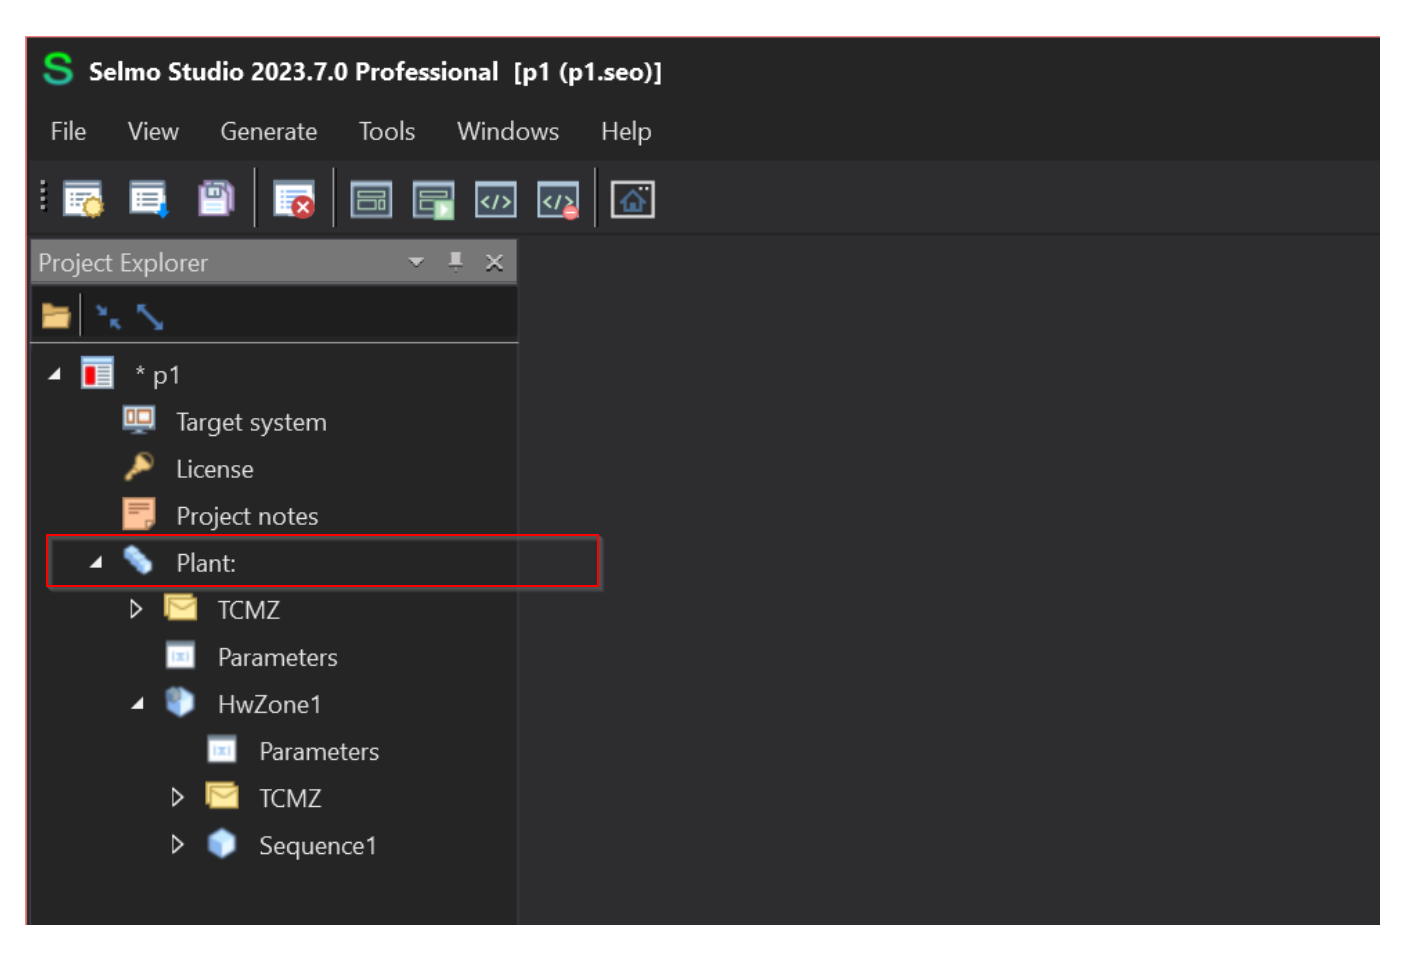Click the green Selmo S logo icon
Screen dimensions: 1417x957
click(58, 69)
